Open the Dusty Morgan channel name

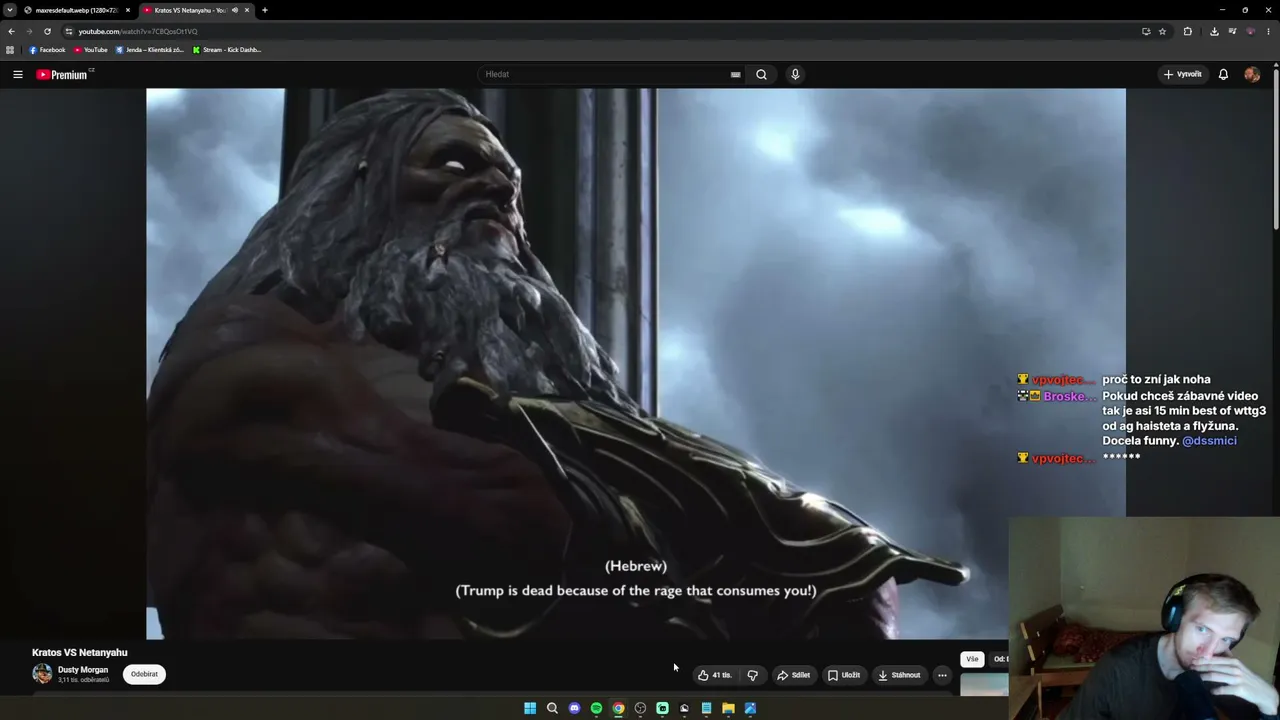coord(83,670)
